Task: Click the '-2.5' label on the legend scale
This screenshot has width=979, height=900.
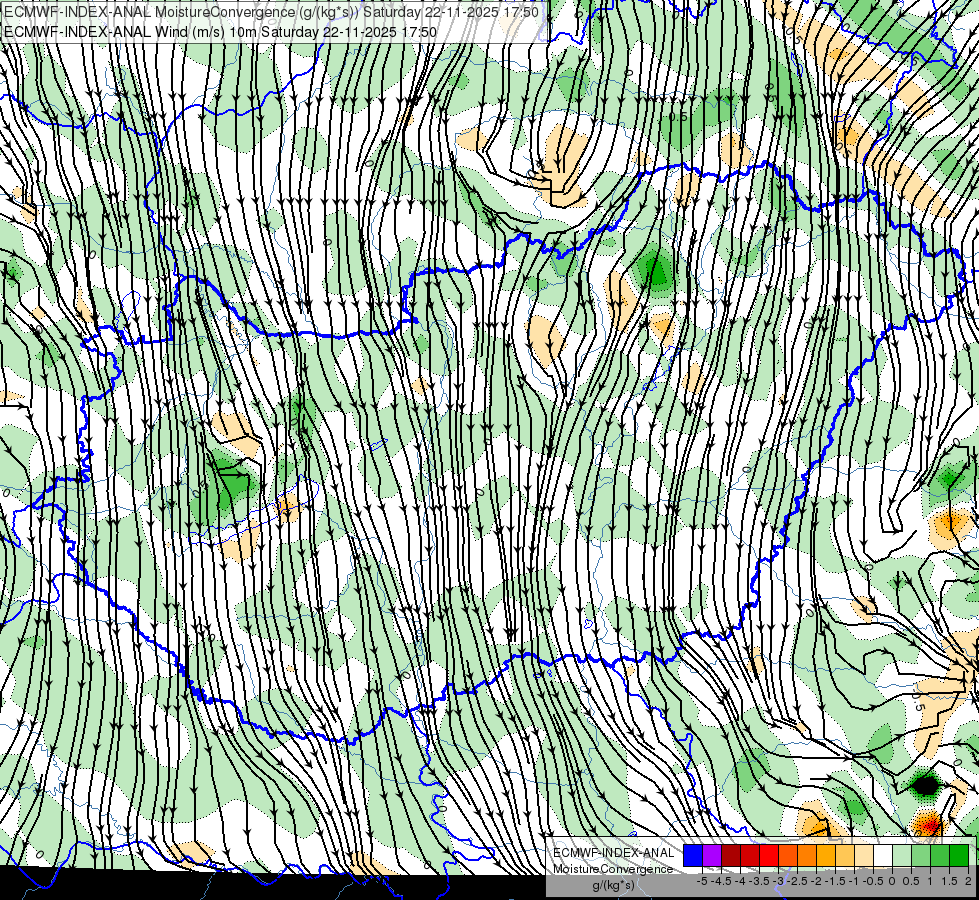Action: [797, 881]
